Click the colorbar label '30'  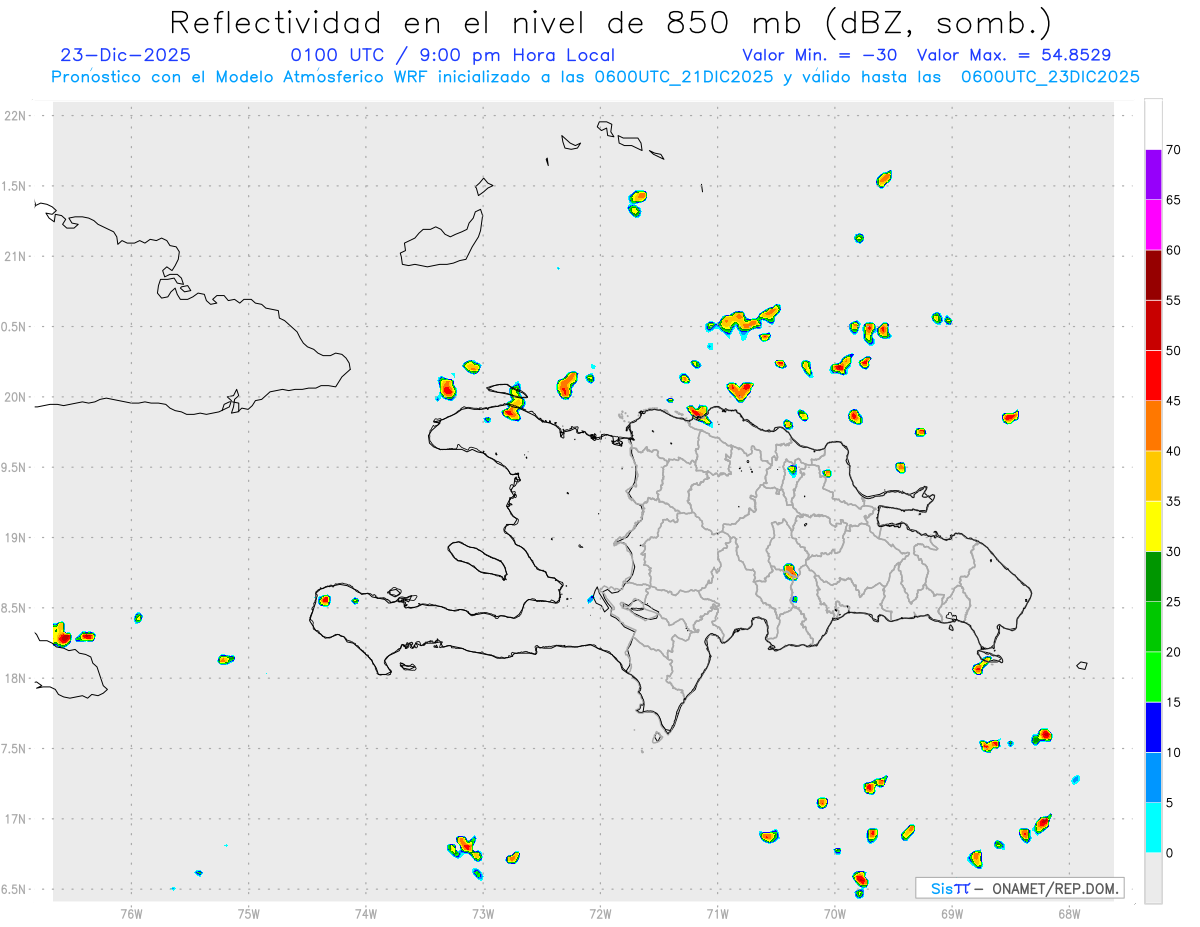pyautogui.click(x=1174, y=552)
